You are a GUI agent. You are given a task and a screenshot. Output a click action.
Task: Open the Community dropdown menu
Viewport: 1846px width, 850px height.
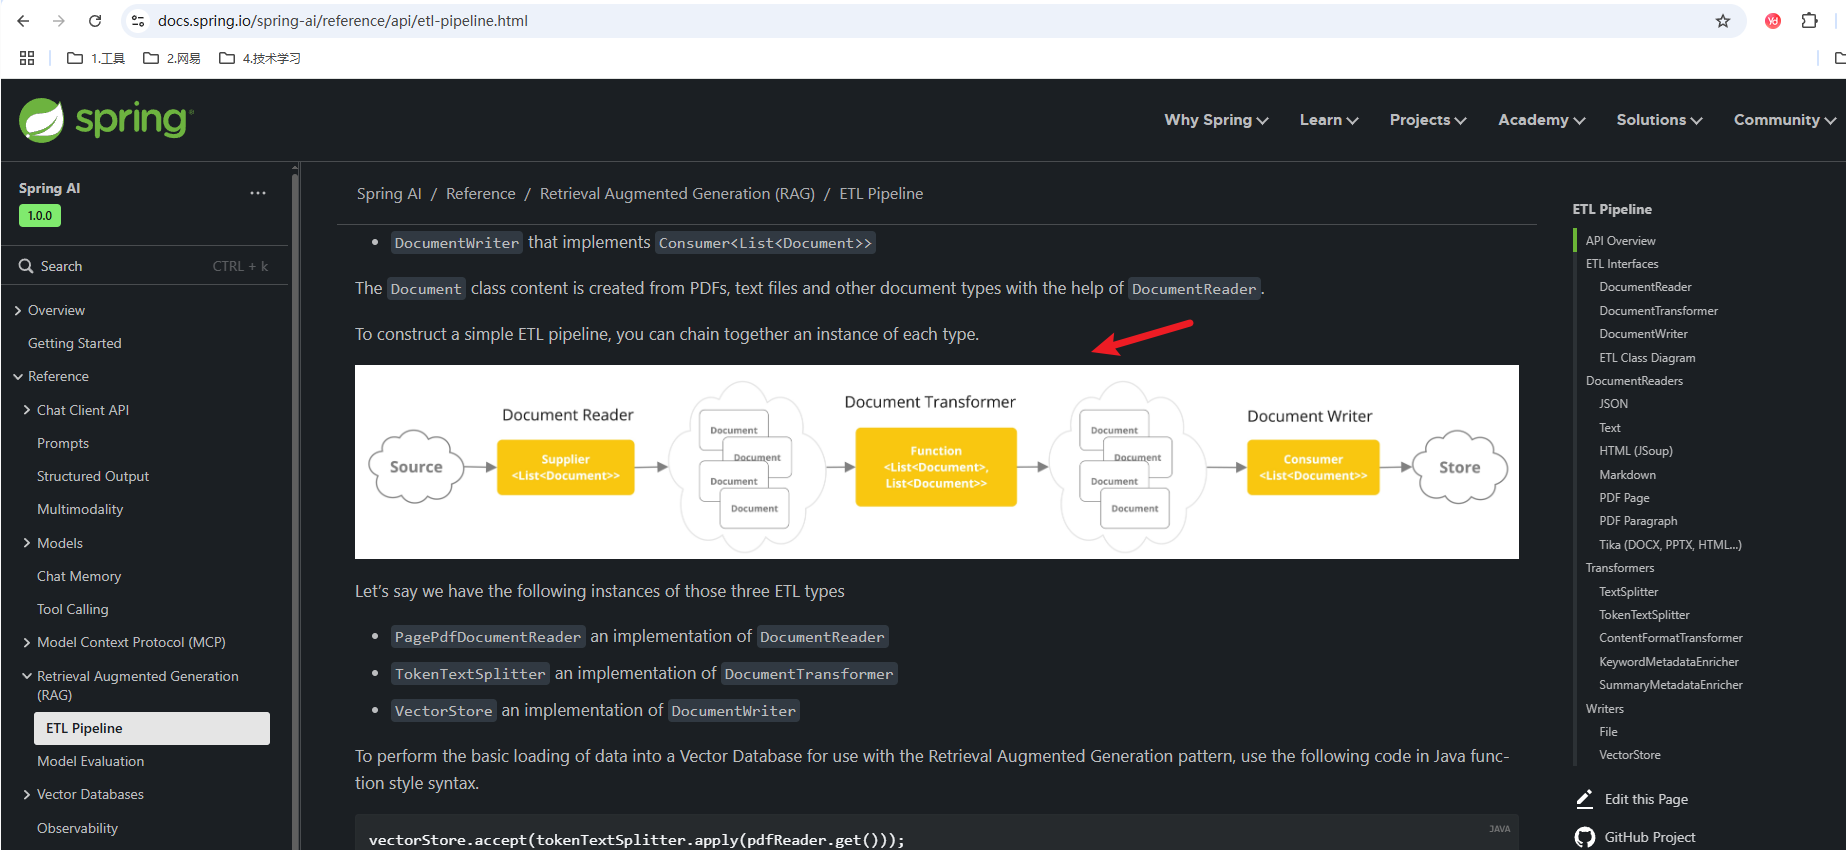[x=1785, y=120]
